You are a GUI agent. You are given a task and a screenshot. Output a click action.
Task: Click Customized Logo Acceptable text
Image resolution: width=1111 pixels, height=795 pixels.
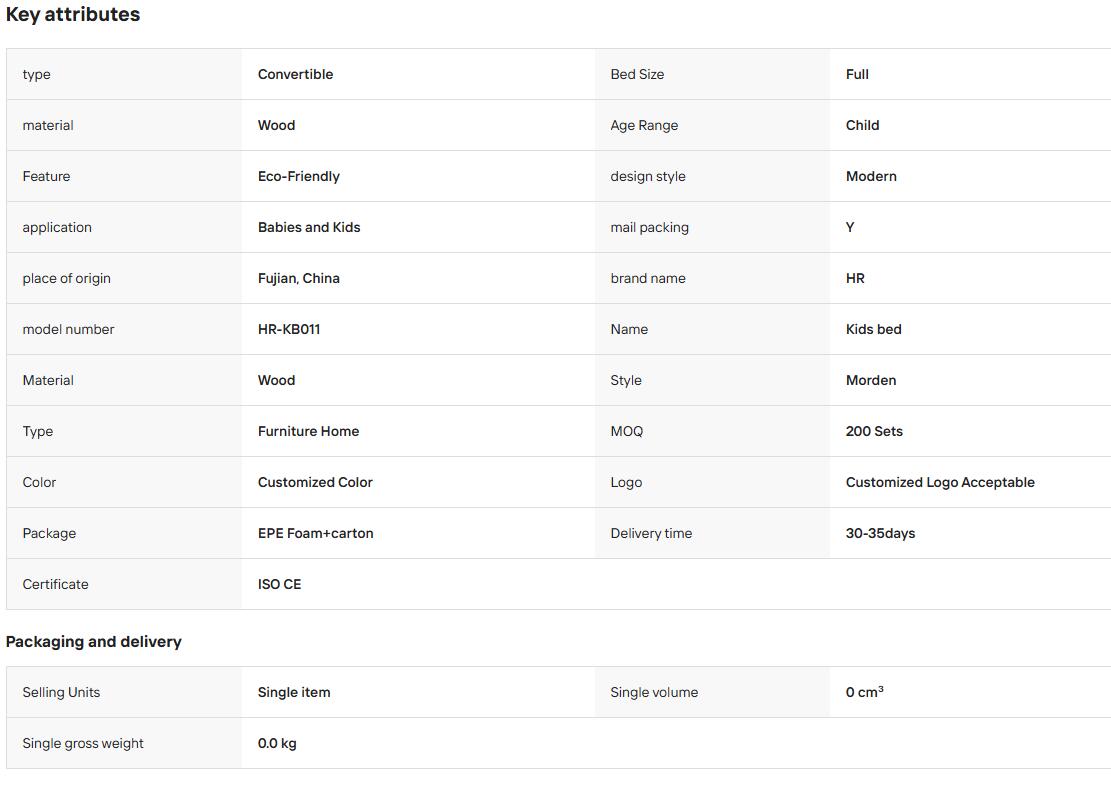940,483
